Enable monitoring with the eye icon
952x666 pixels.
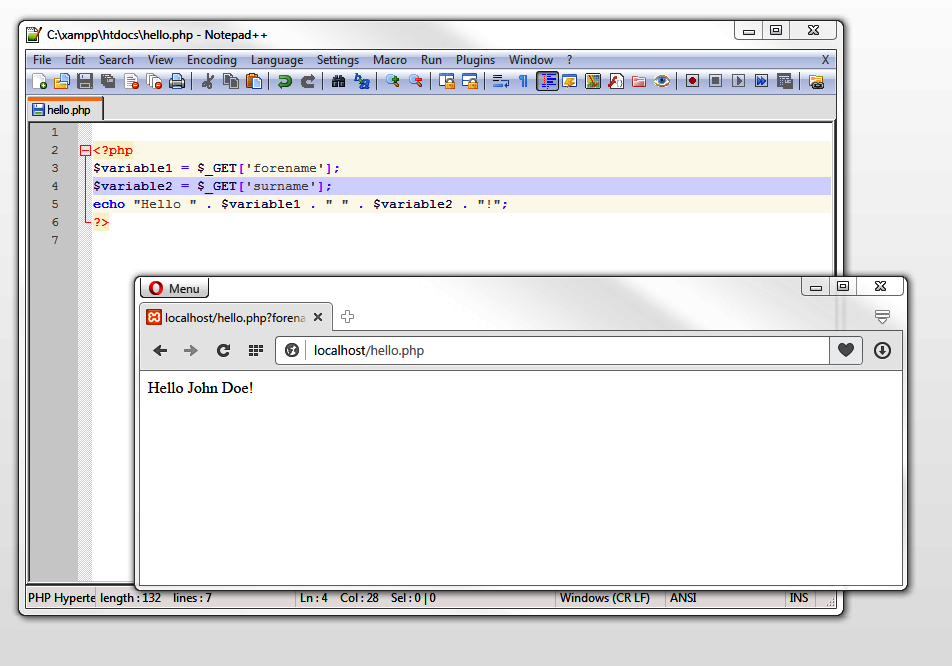pyautogui.click(x=661, y=81)
